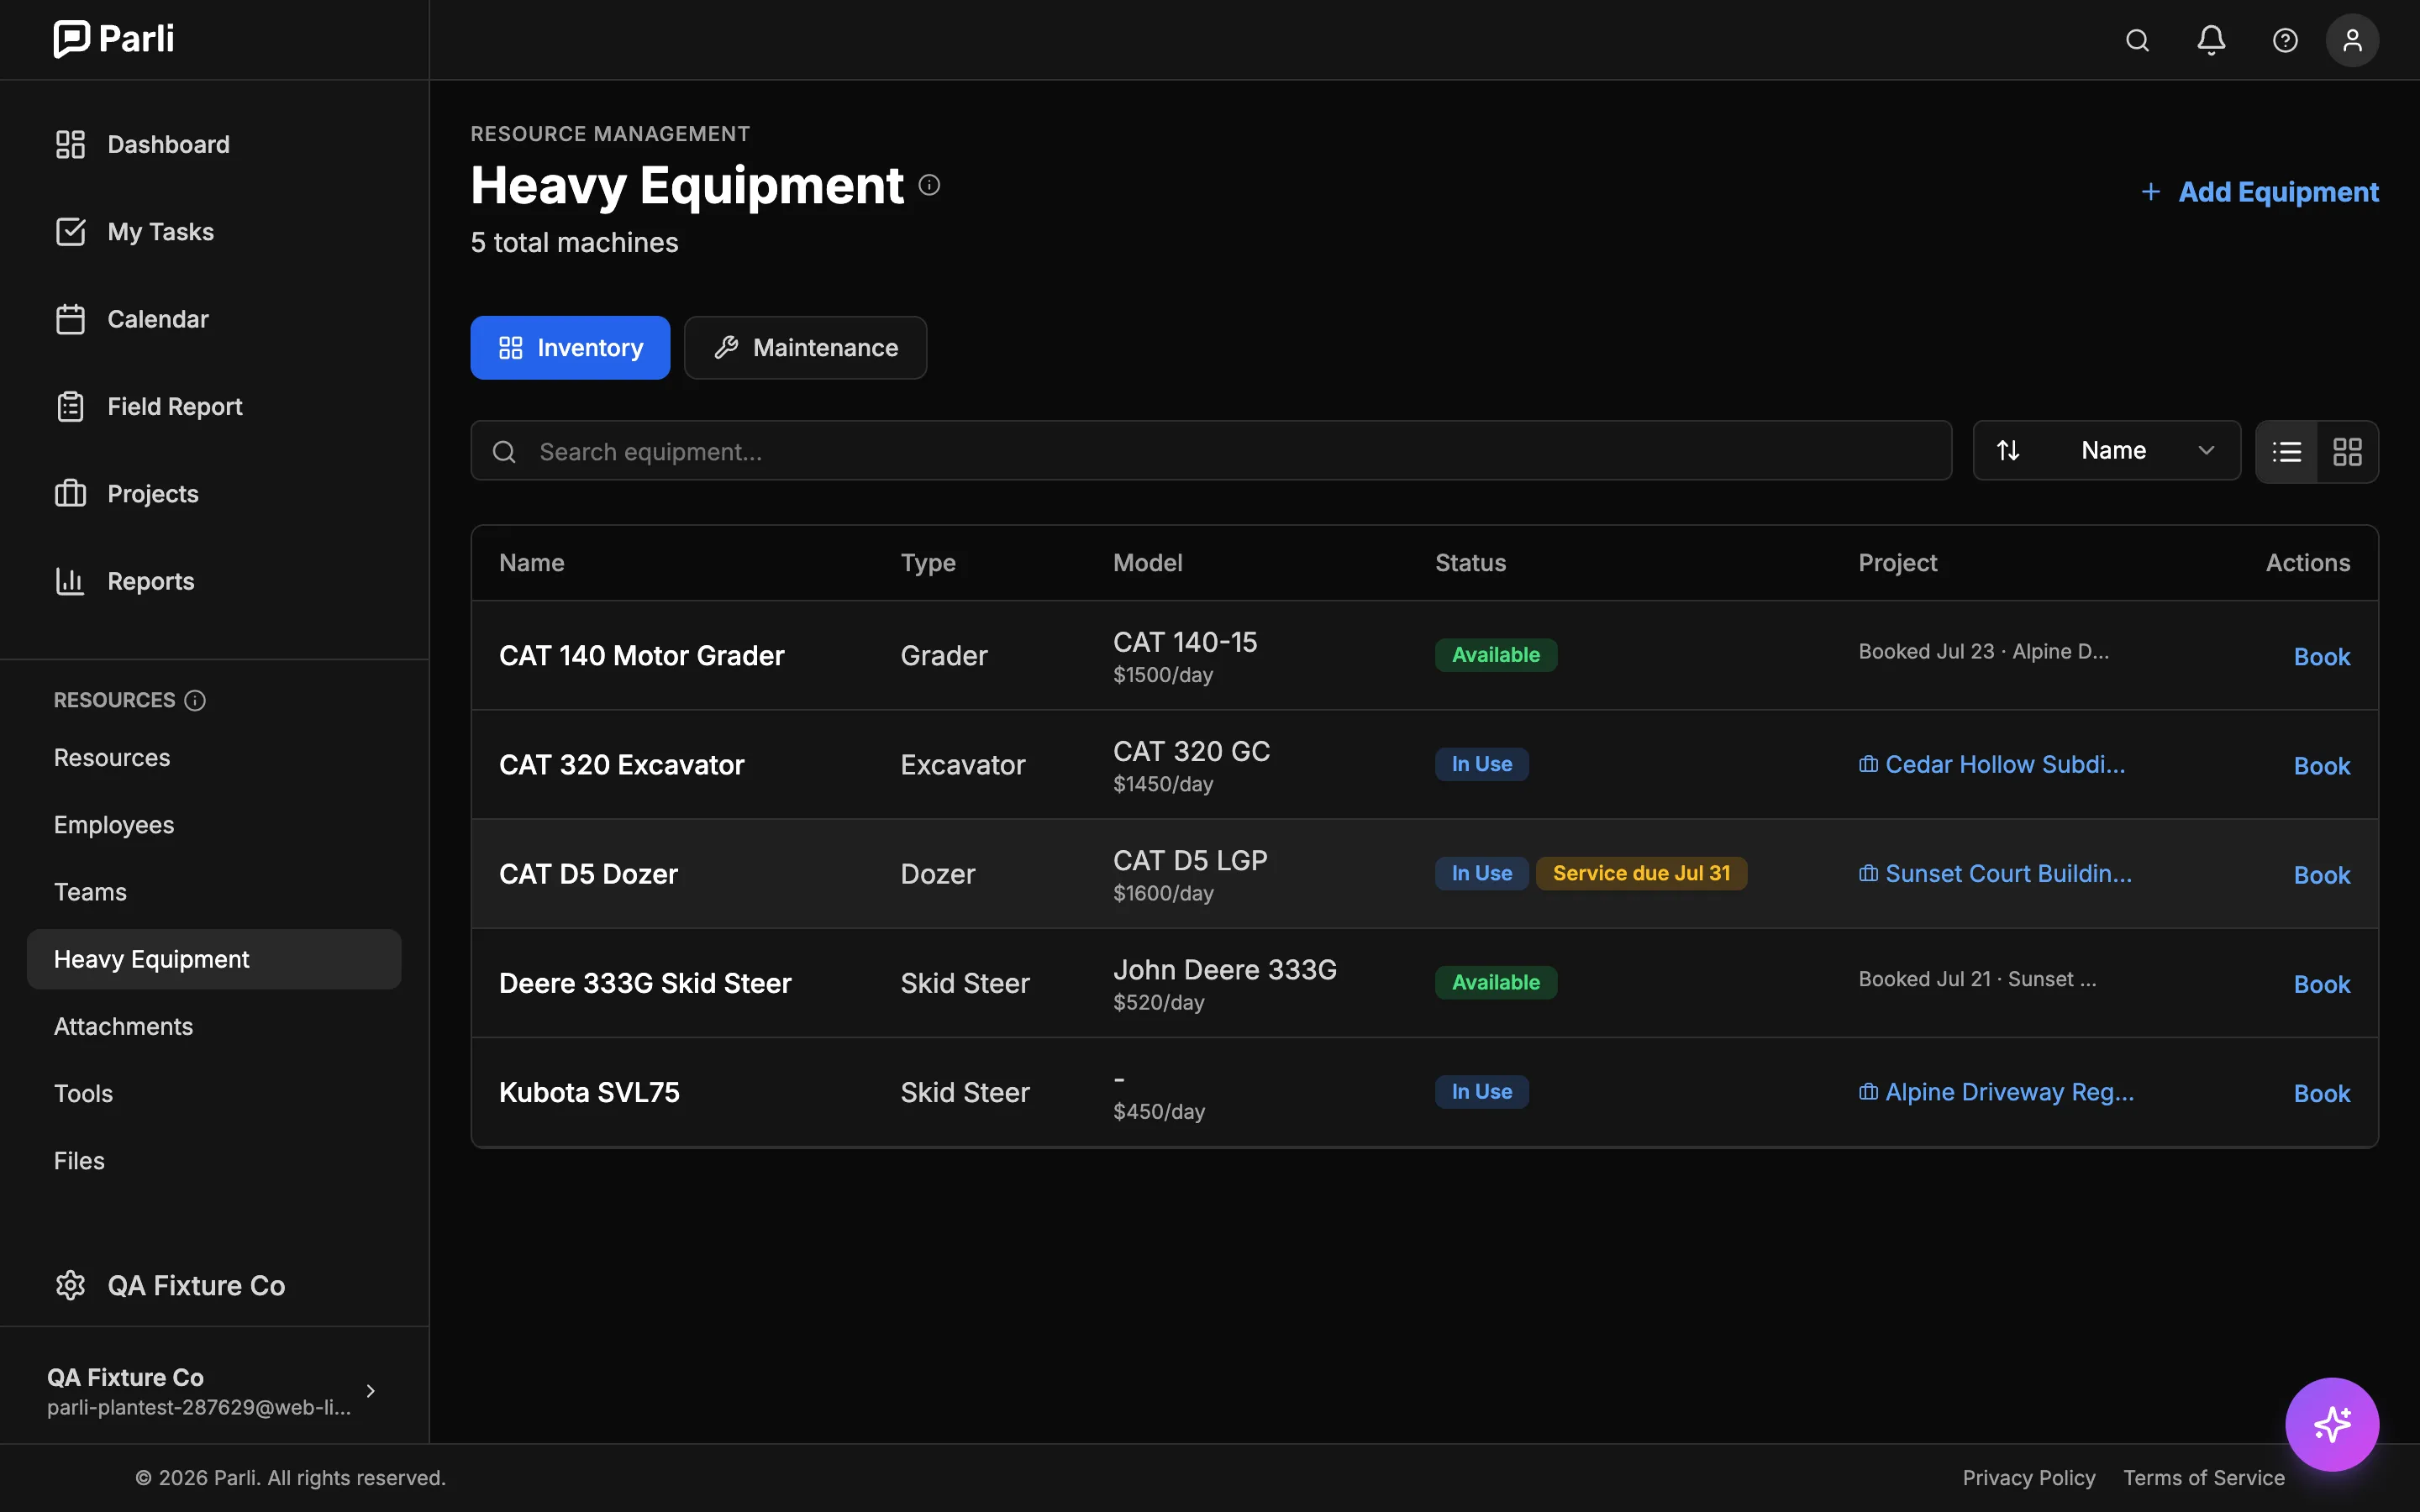2420x1512 pixels.
Task: Click the magnifier icon in equipment search
Action: click(x=504, y=452)
